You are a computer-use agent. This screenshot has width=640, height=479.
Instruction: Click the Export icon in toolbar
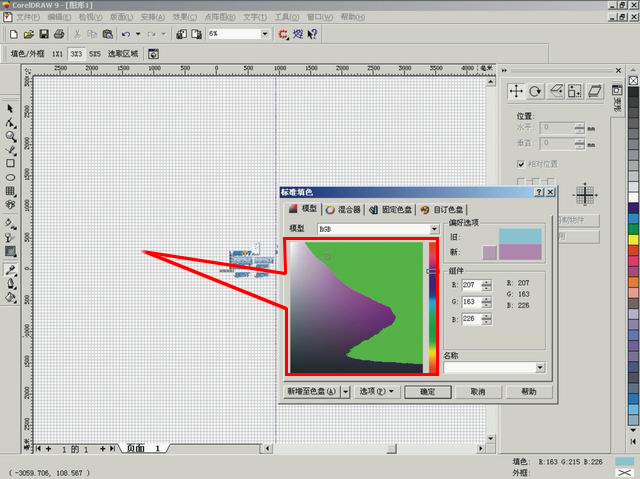pyautogui.click(x=197, y=34)
